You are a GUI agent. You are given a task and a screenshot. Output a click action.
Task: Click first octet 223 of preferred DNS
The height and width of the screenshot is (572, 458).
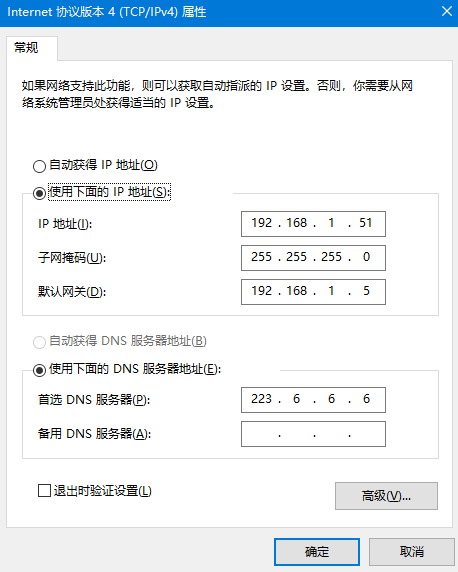(261, 399)
